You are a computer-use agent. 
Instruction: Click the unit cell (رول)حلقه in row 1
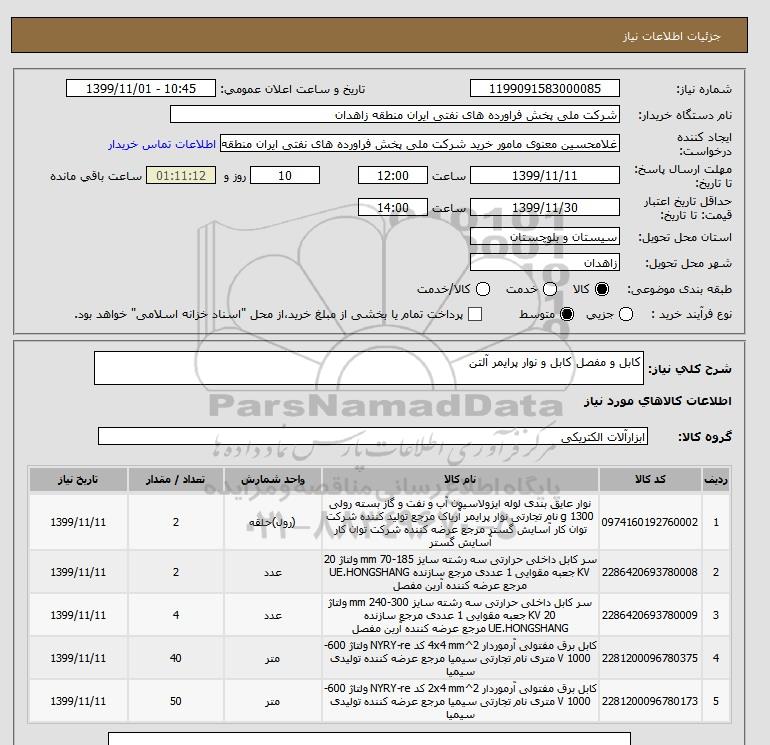273,522
